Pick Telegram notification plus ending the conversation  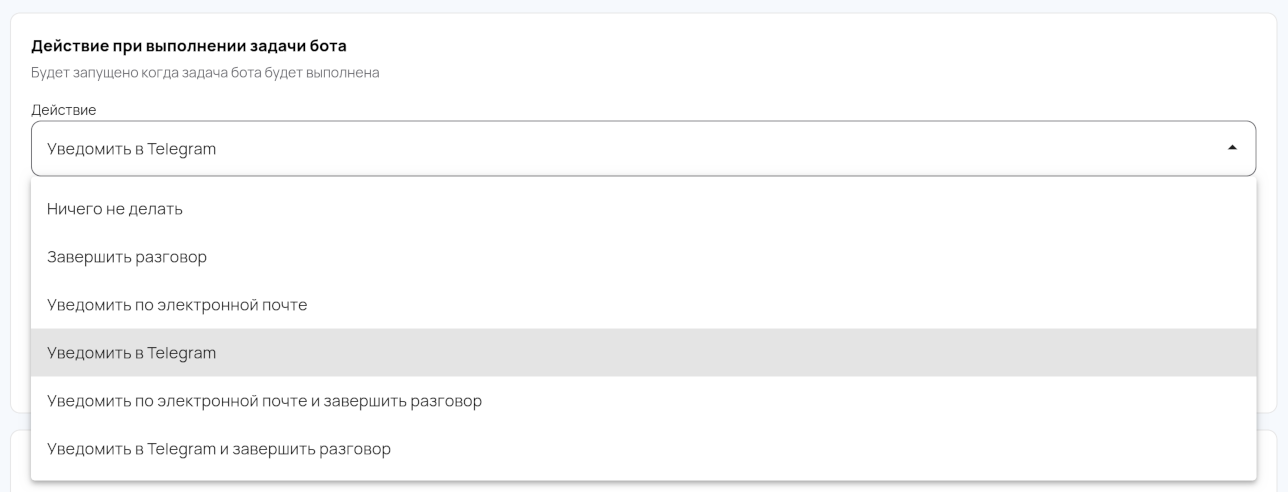pyautogui.click(x=219, y=449)
